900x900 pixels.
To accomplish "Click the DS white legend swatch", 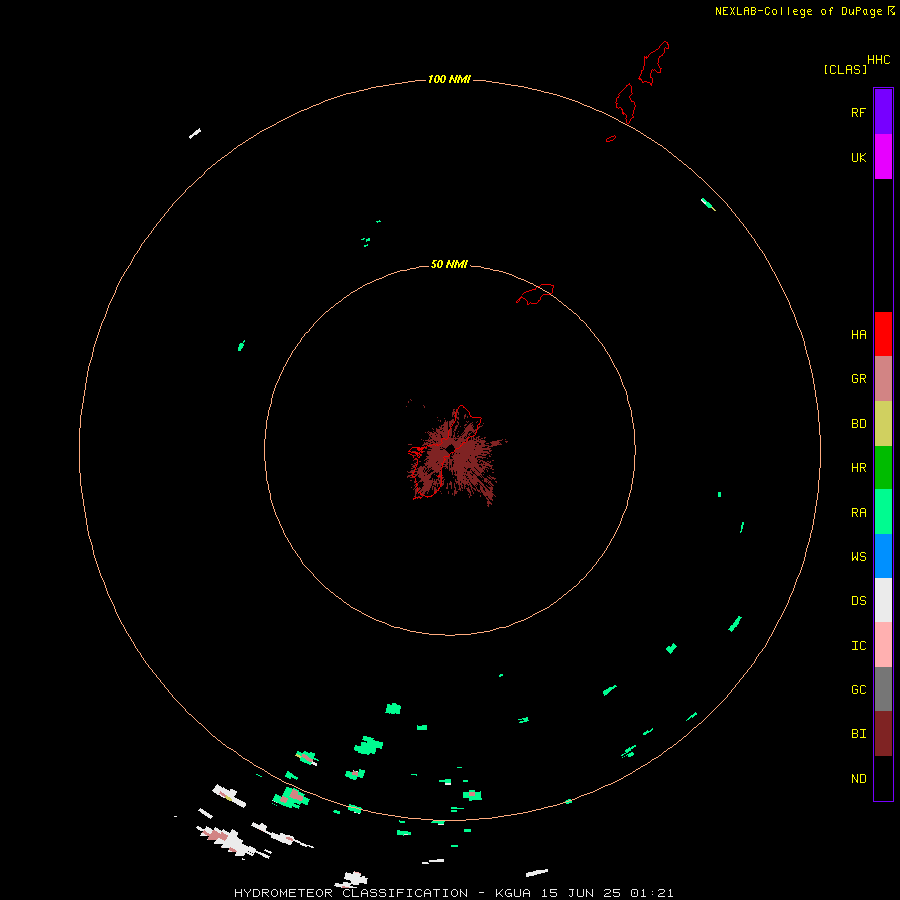I will 883,600.
